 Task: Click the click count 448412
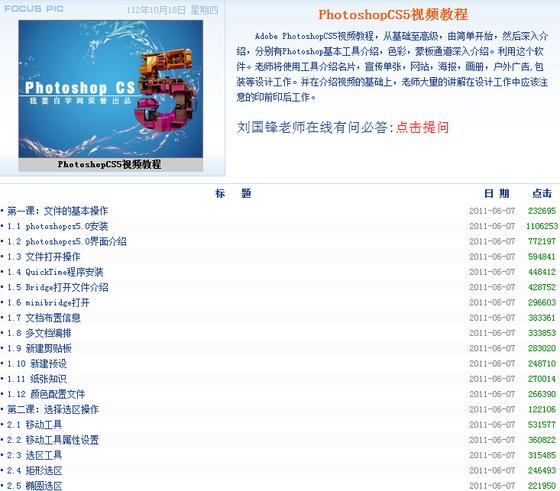pos(542,272)
